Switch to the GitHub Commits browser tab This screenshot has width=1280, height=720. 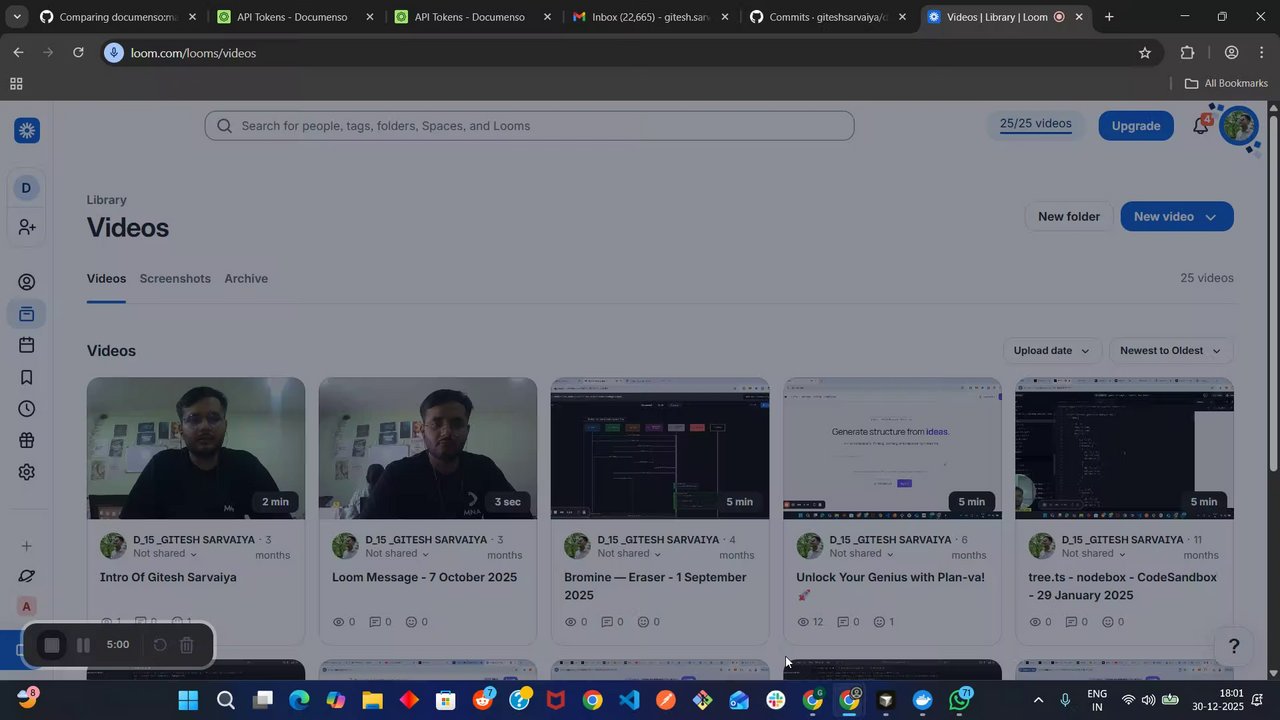point(828,17)
